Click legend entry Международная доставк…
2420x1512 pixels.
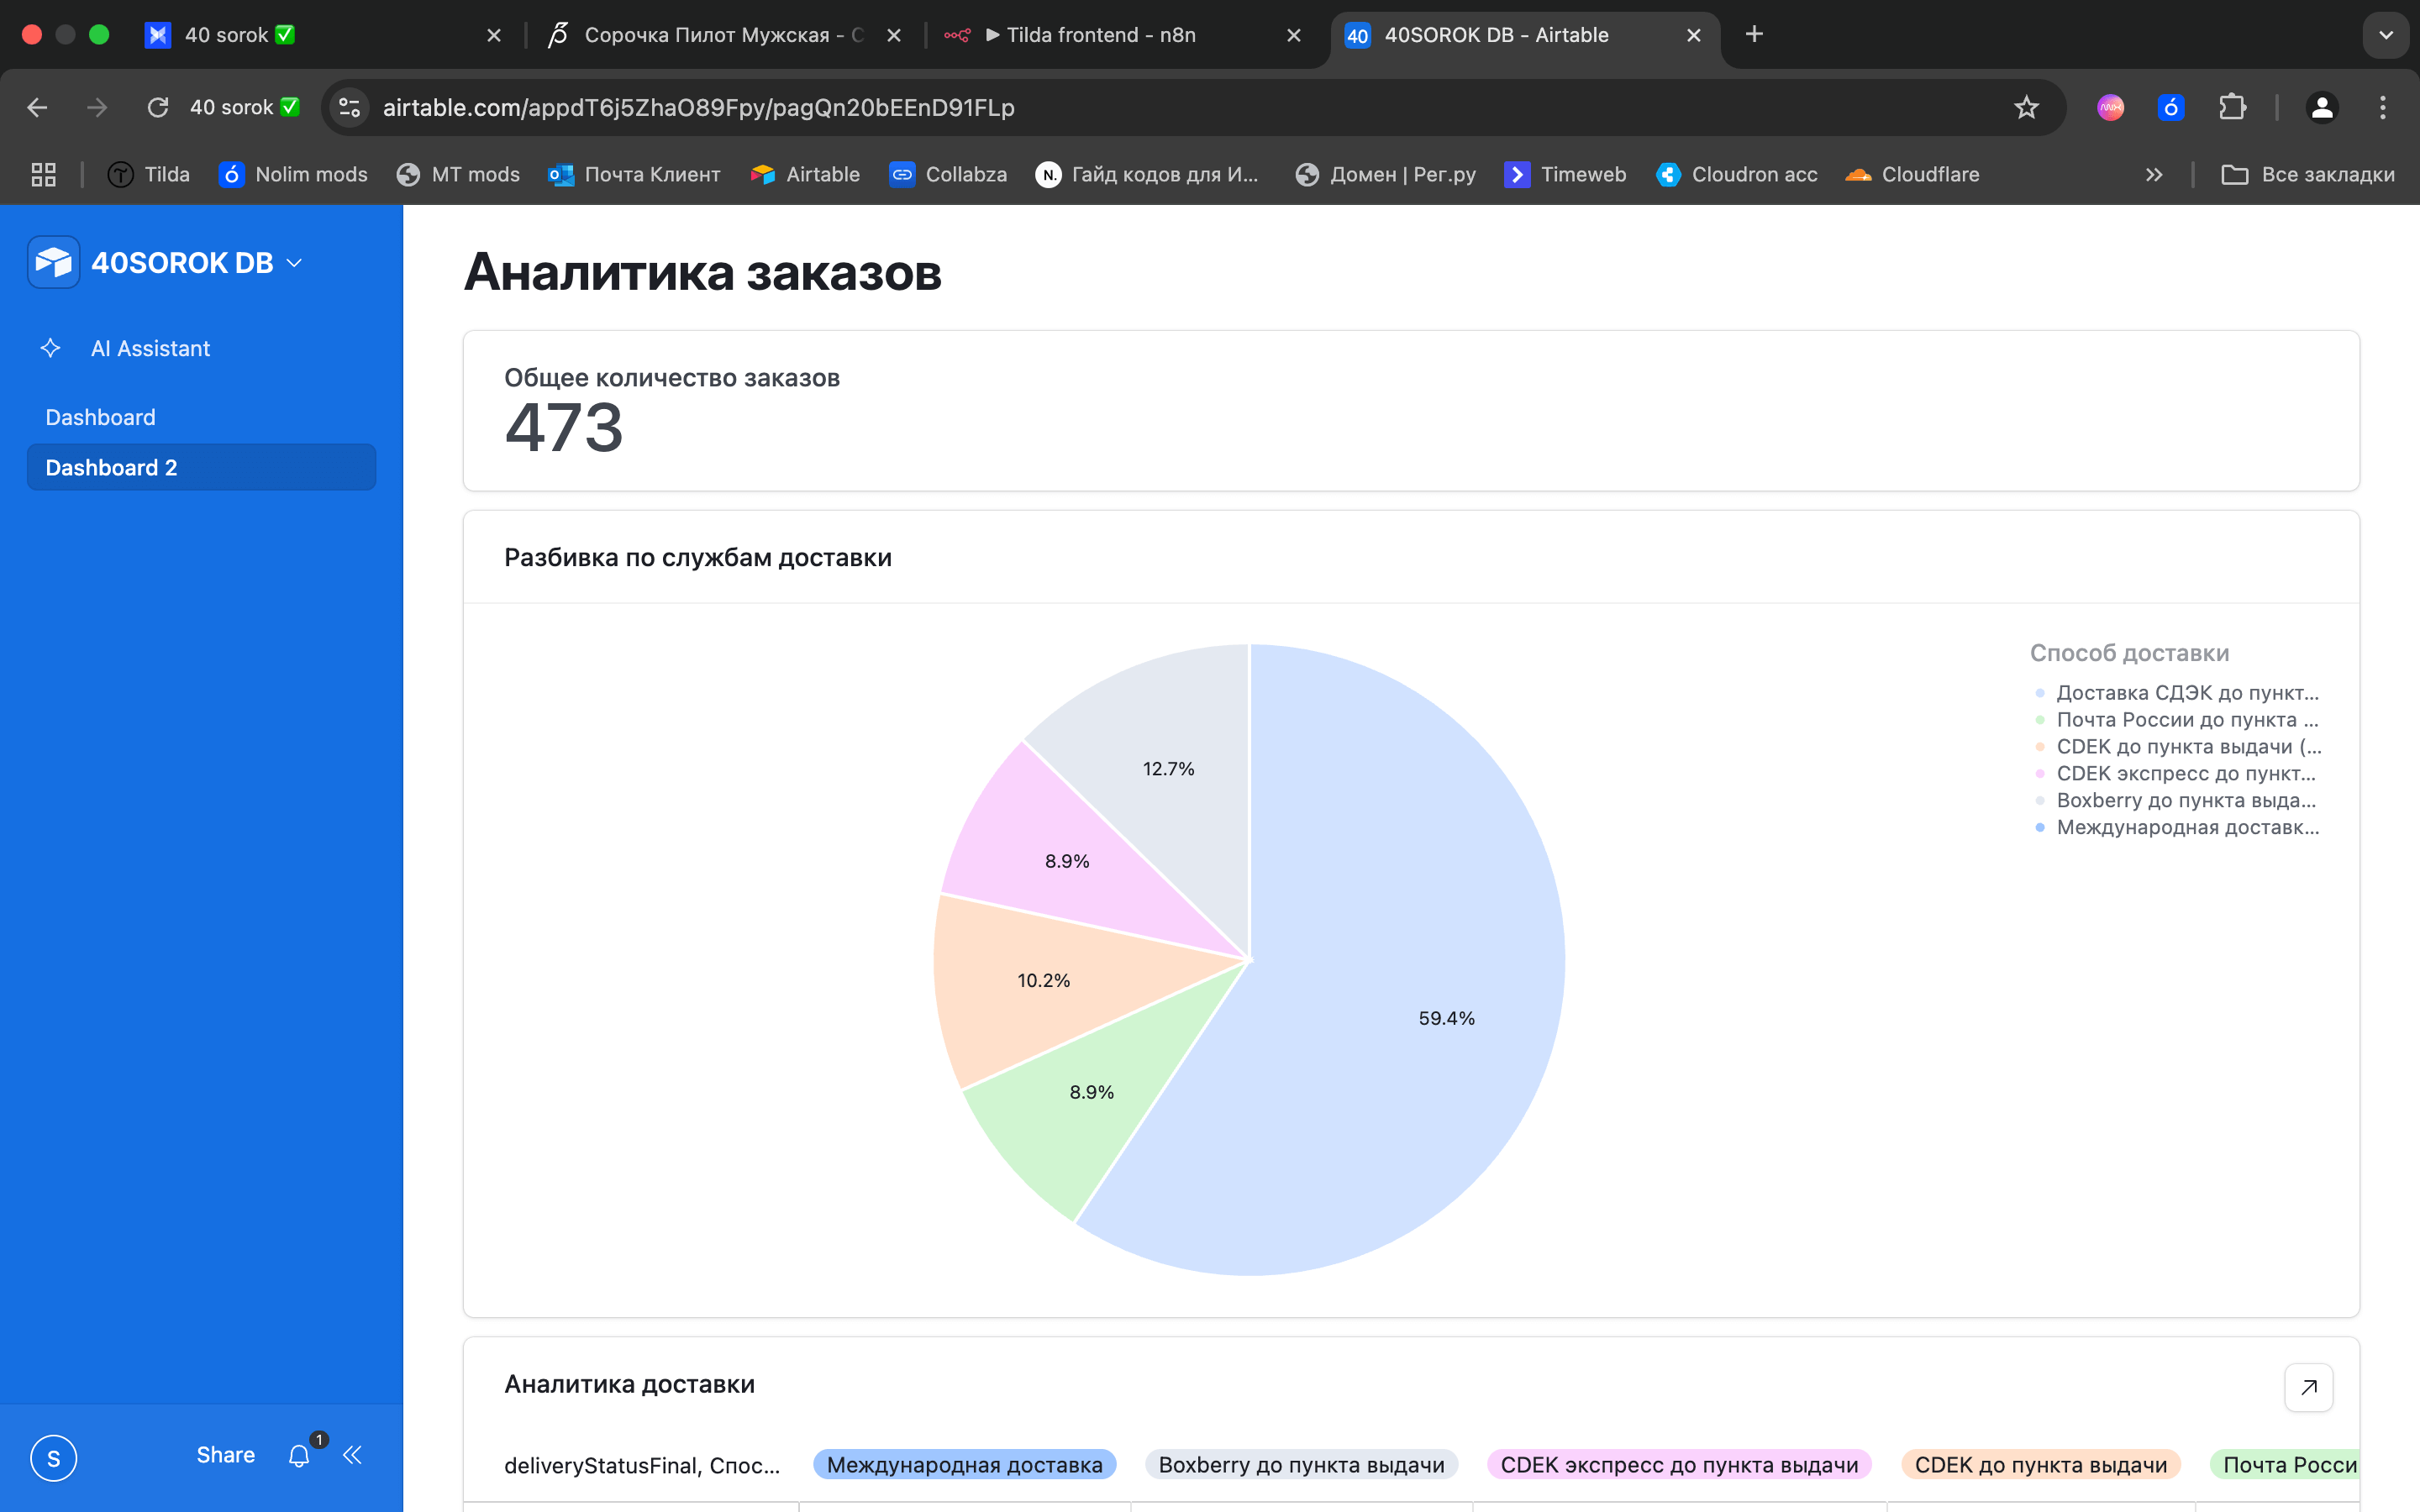coord(2177,827)
